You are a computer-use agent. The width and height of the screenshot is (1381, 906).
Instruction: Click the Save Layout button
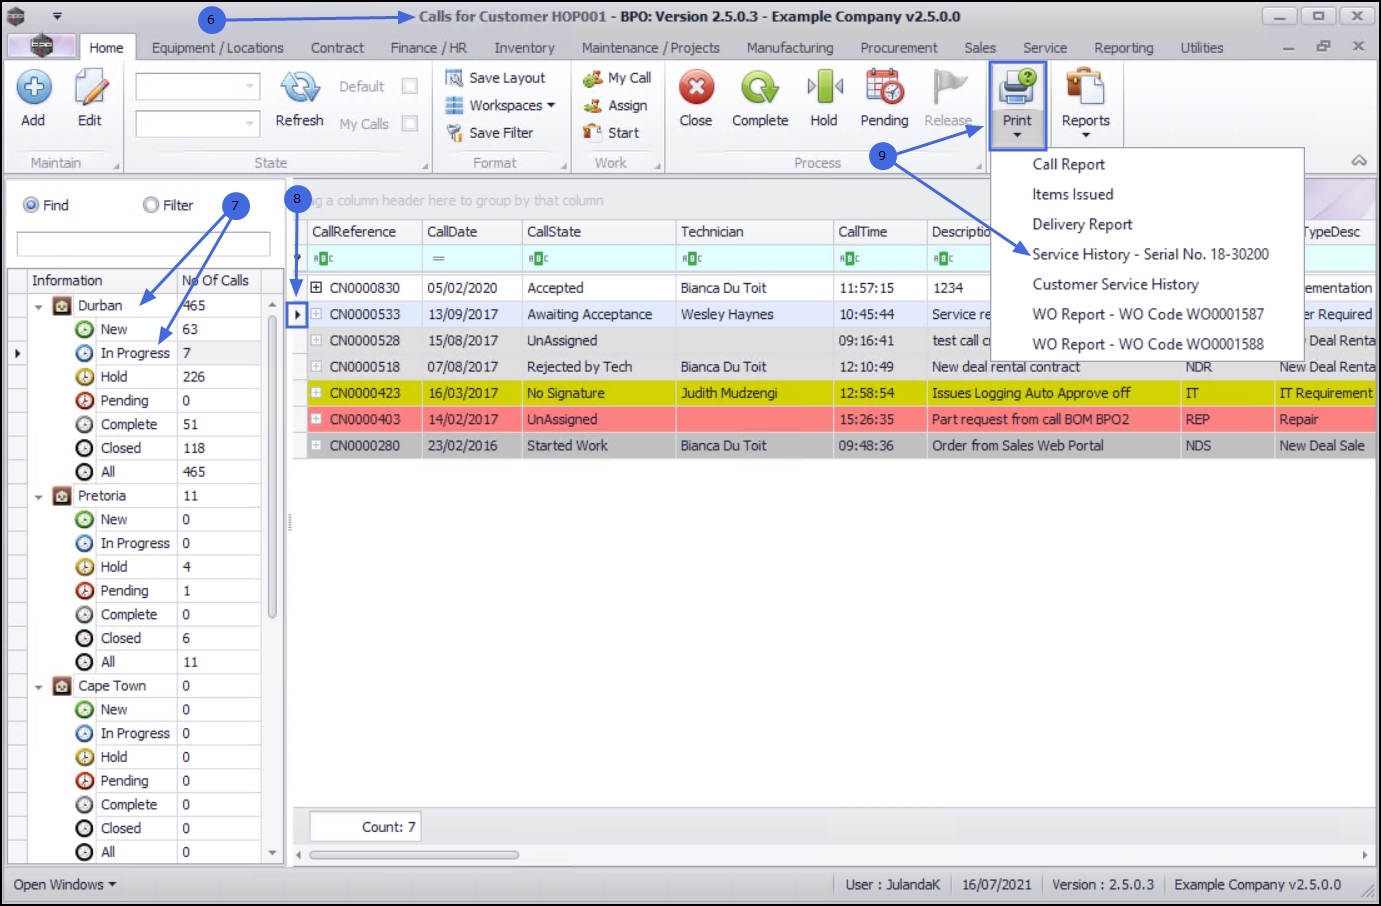click(496, 77)
